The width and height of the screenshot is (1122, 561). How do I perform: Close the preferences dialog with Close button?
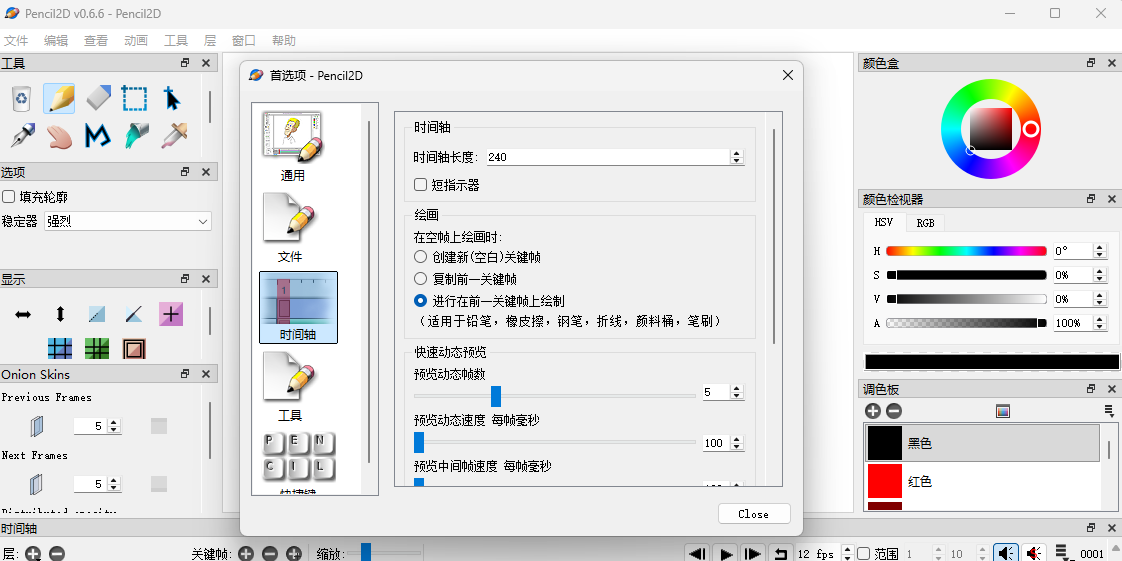753,514
